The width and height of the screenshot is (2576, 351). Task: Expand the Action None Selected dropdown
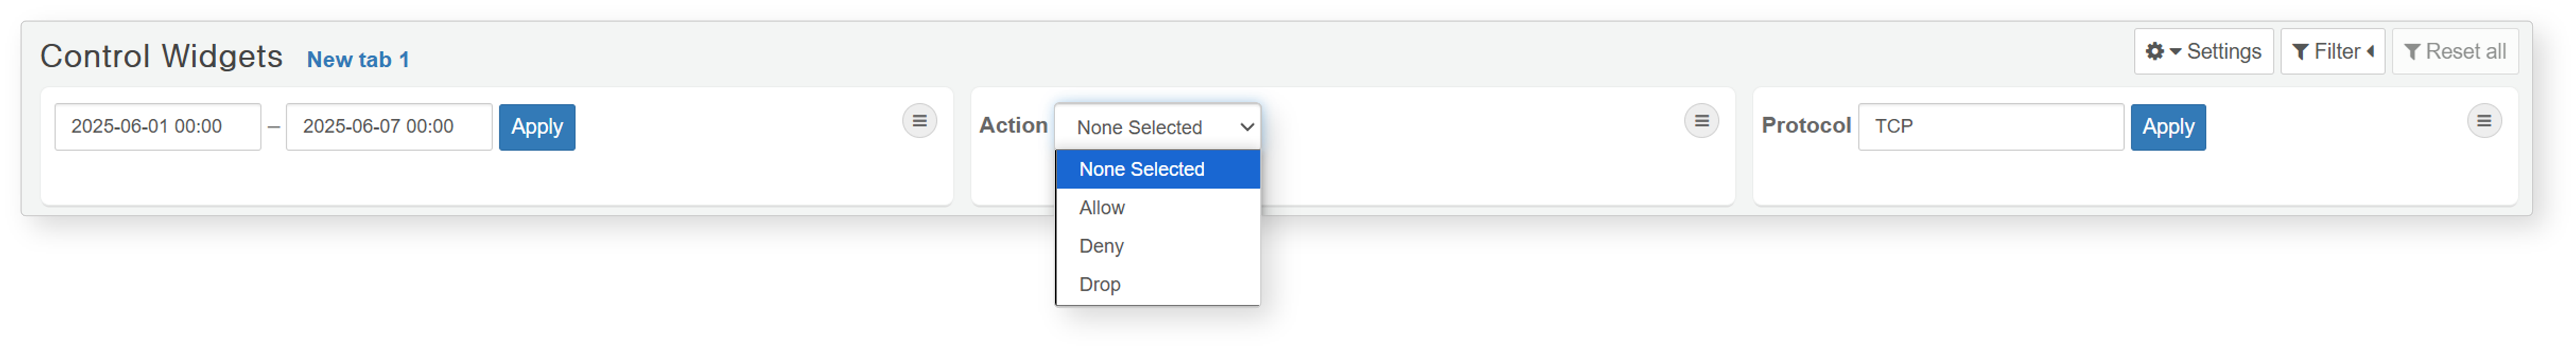(x=1157, y=127)
